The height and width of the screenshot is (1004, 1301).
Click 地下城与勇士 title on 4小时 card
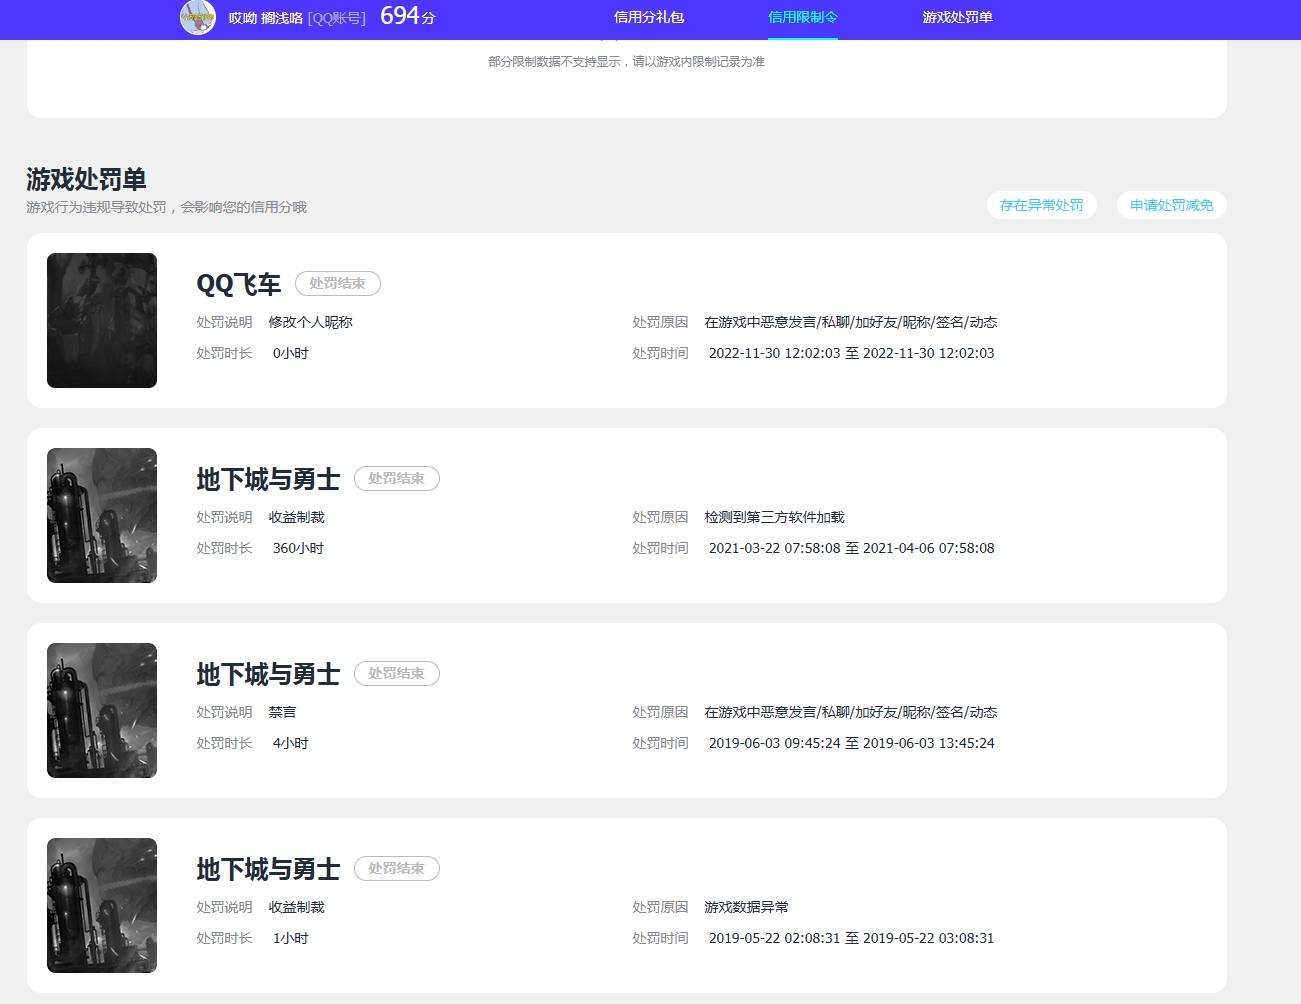tap(268, 674)
